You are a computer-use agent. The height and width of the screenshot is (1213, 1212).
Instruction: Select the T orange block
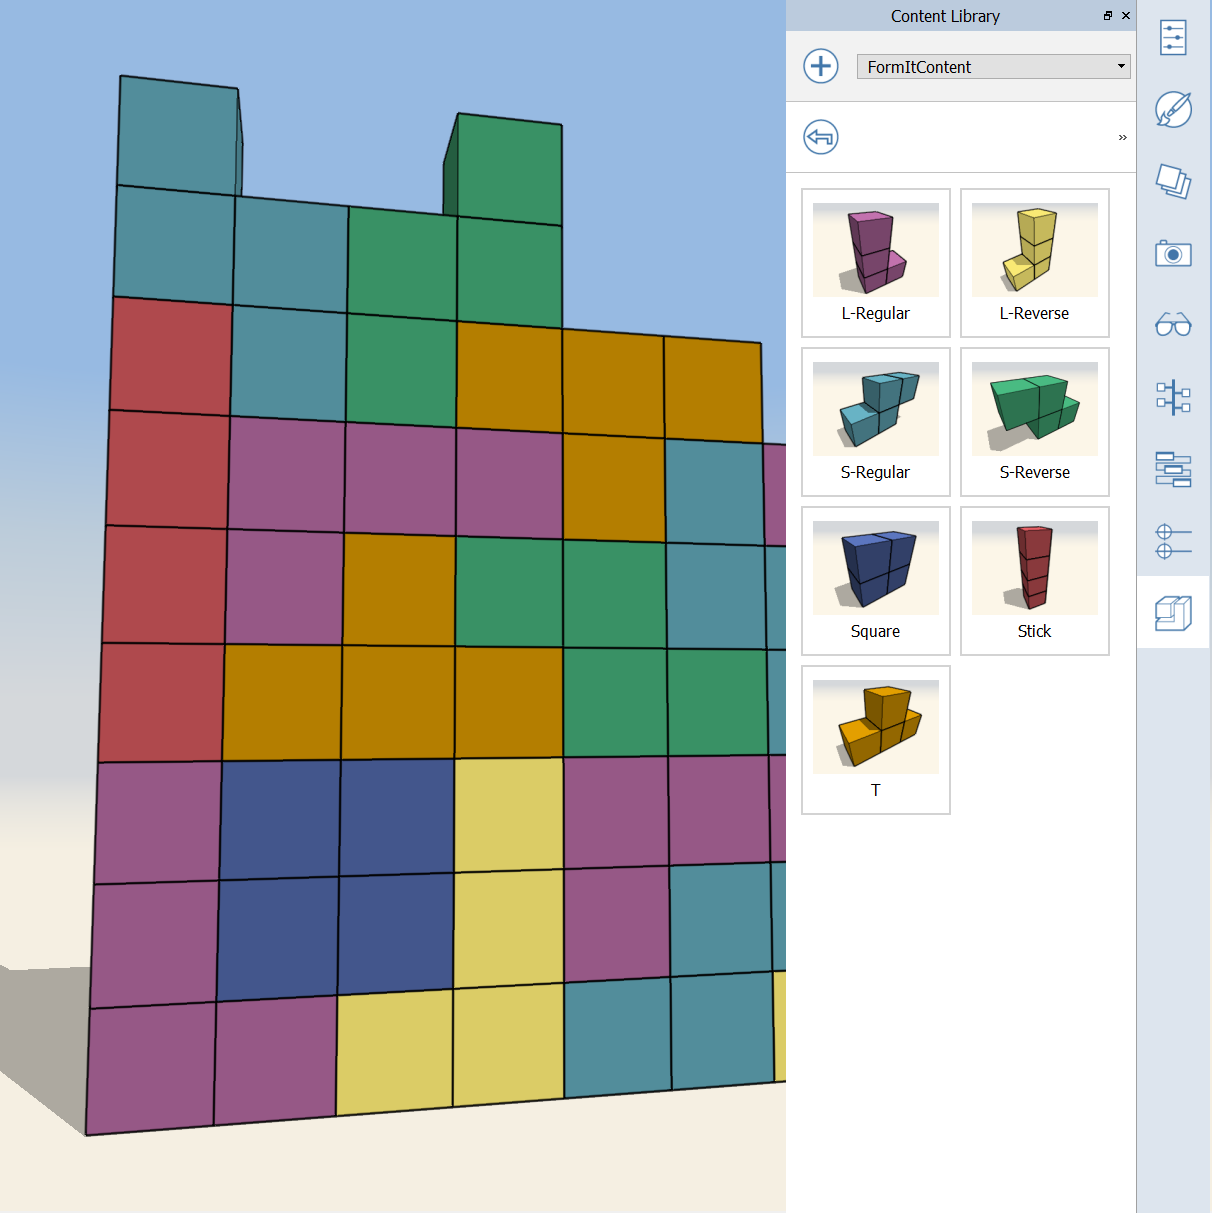876,740
